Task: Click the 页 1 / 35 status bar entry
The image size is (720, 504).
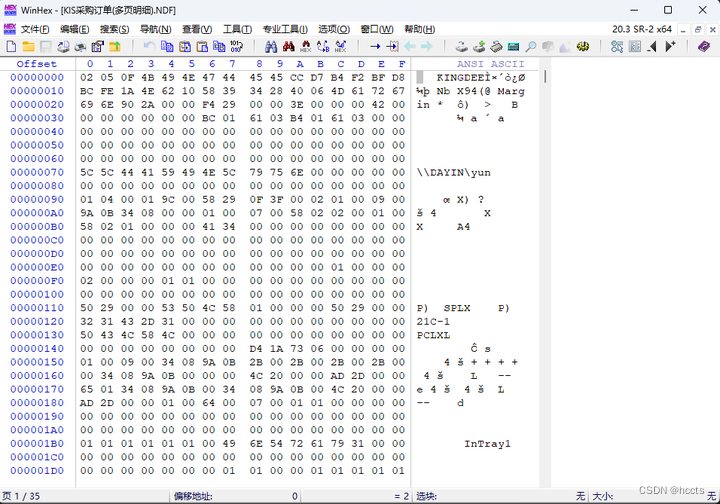Action: pos(21,496)
